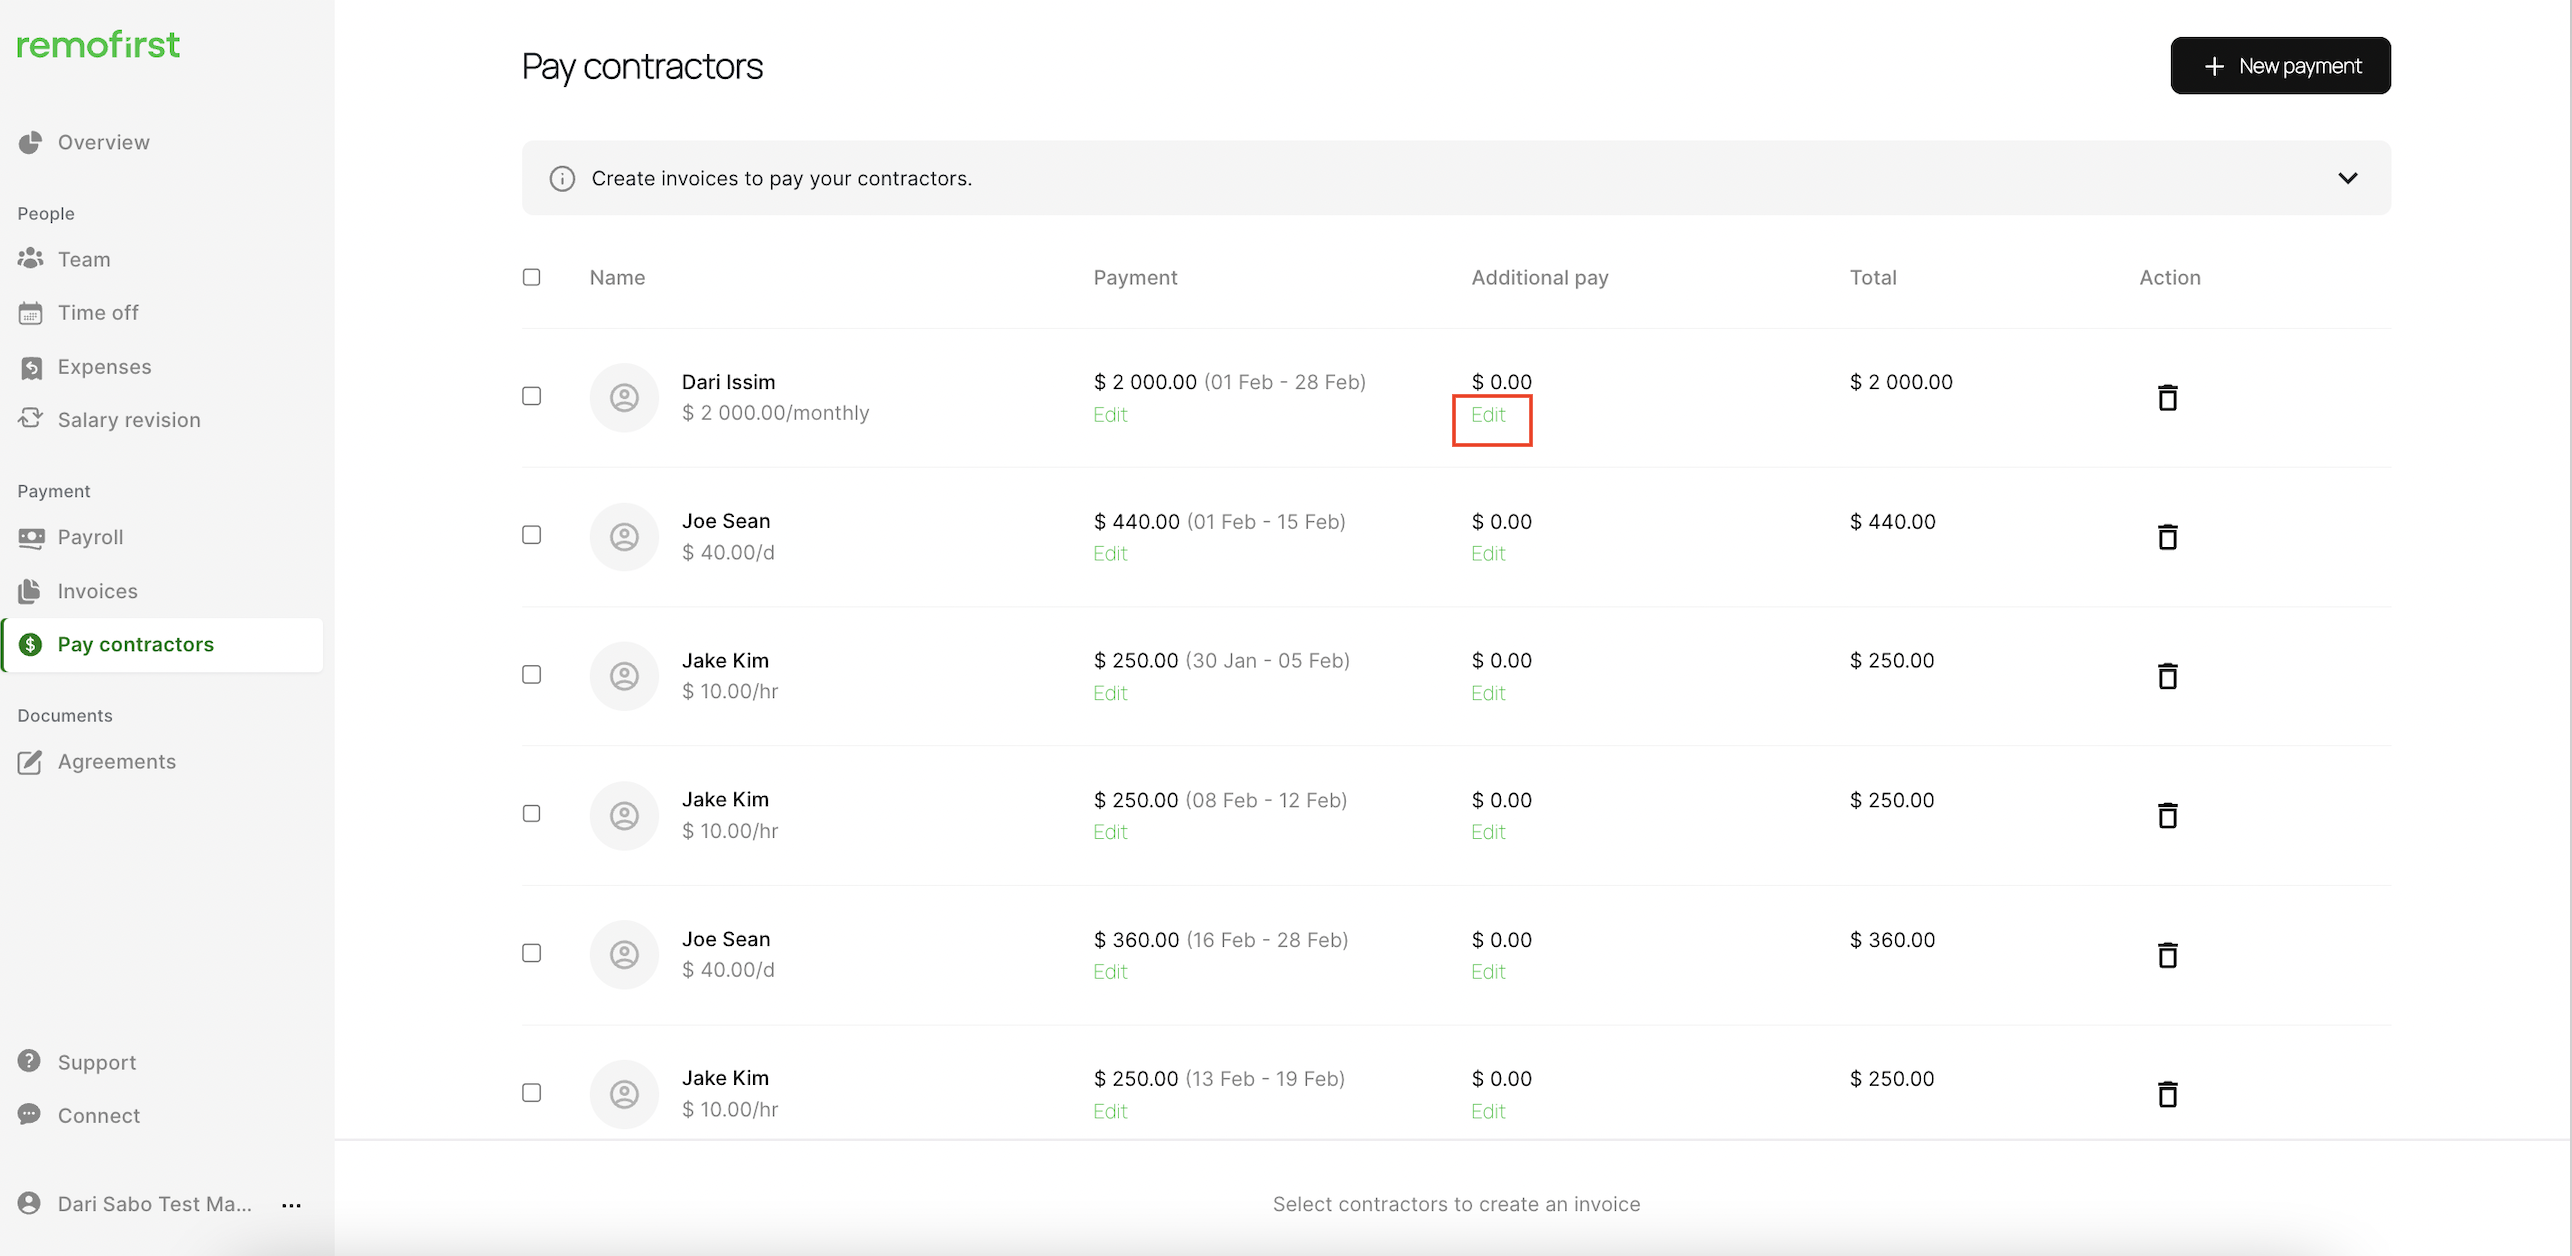Click the Payroll cash icon

(30, 537)
